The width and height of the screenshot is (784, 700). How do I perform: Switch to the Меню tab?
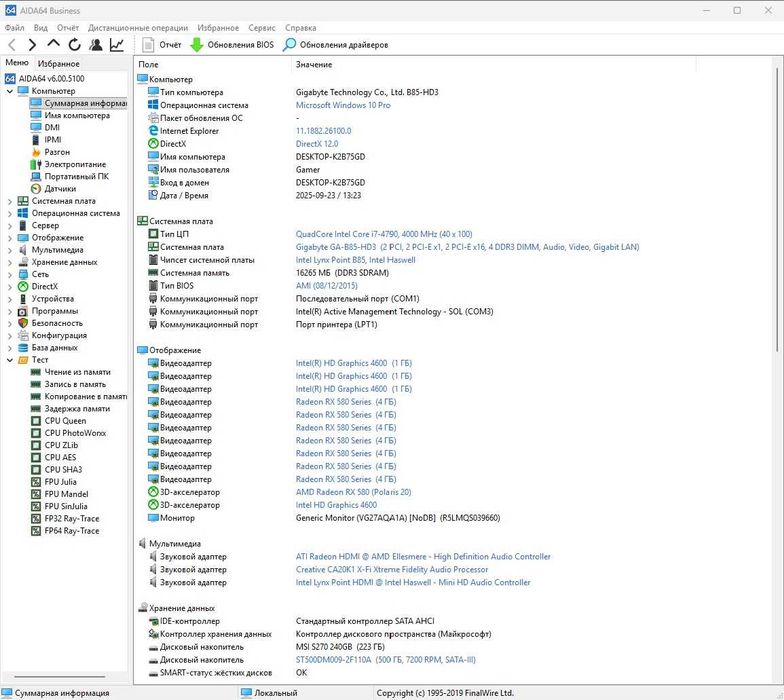click(x=17, y=63)
